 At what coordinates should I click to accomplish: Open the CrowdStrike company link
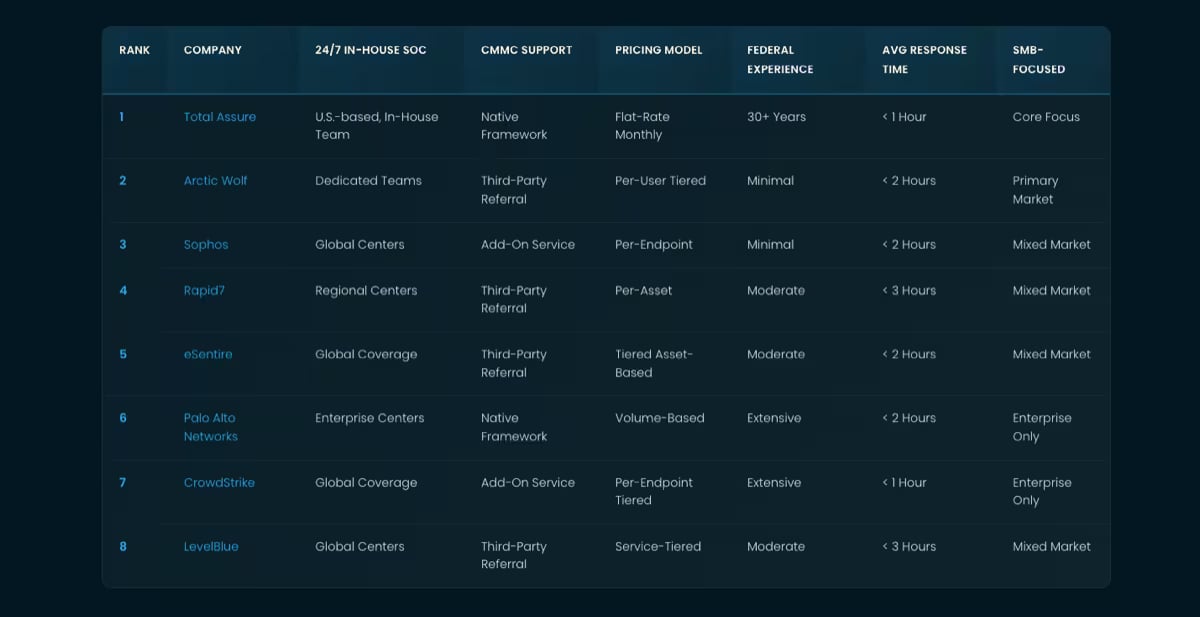219,483
